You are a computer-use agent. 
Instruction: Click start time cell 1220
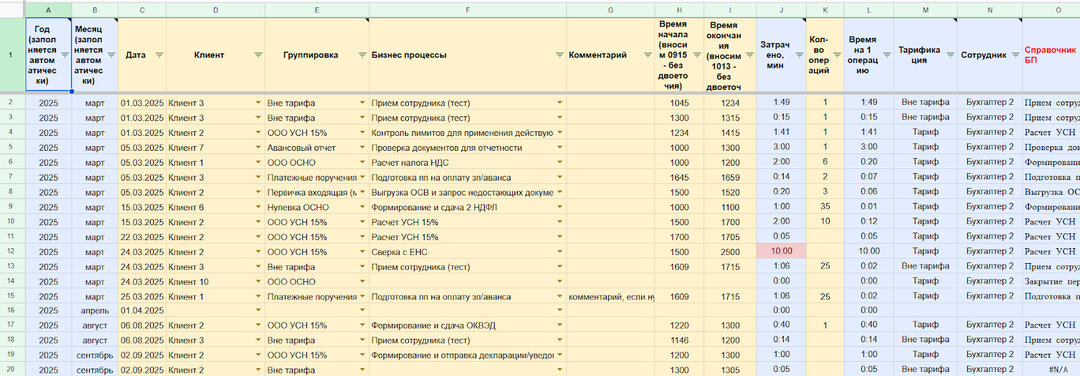678,326
